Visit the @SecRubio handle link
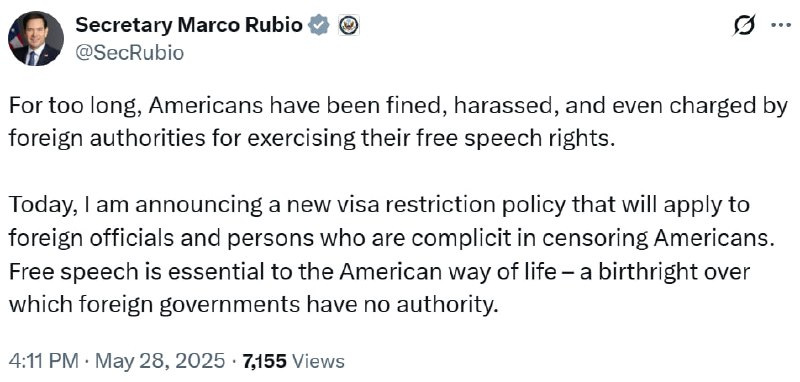This screenshot has height=382, width=800. (130, 53)
